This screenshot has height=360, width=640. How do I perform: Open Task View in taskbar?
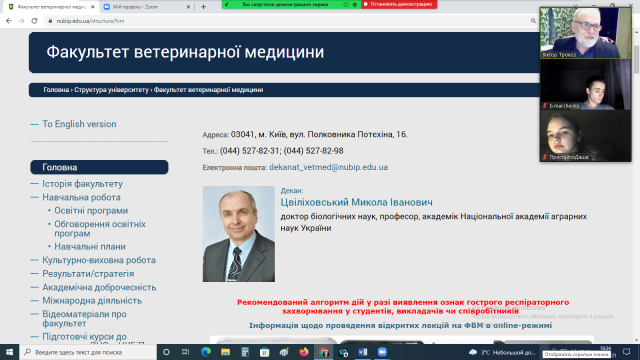pyautogui.click(x=185, y=352)
